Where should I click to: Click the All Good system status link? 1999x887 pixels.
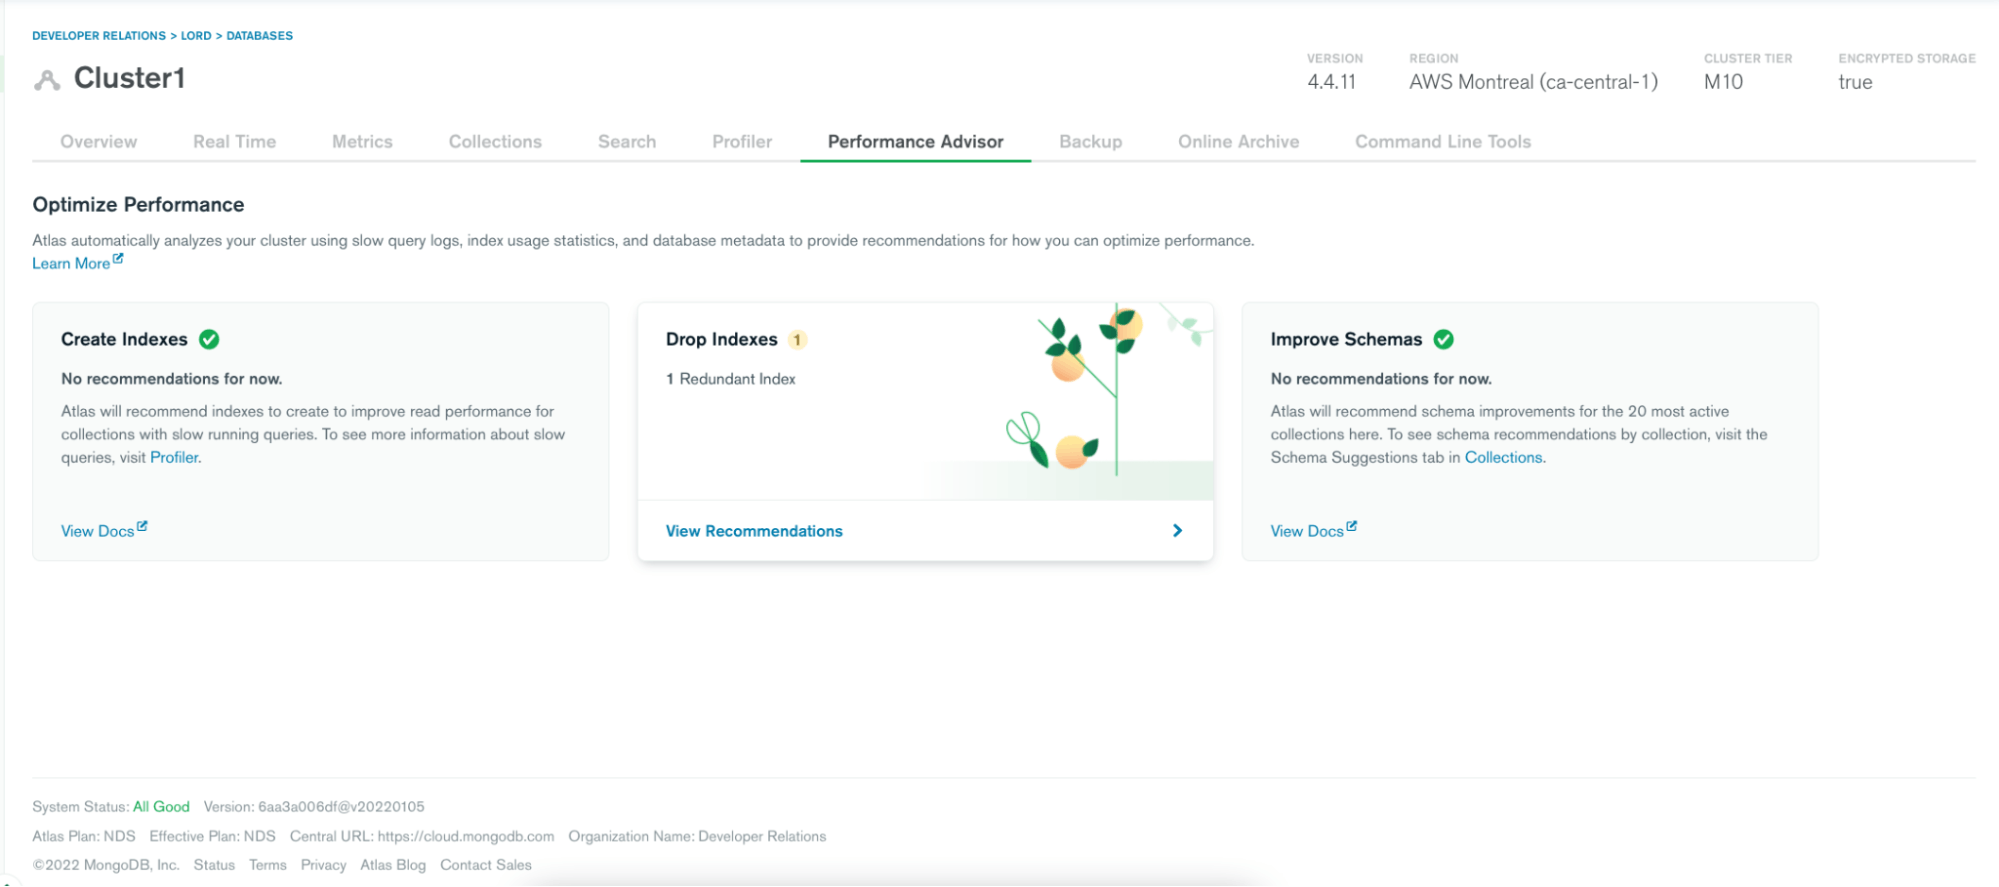tap(161, 807)
